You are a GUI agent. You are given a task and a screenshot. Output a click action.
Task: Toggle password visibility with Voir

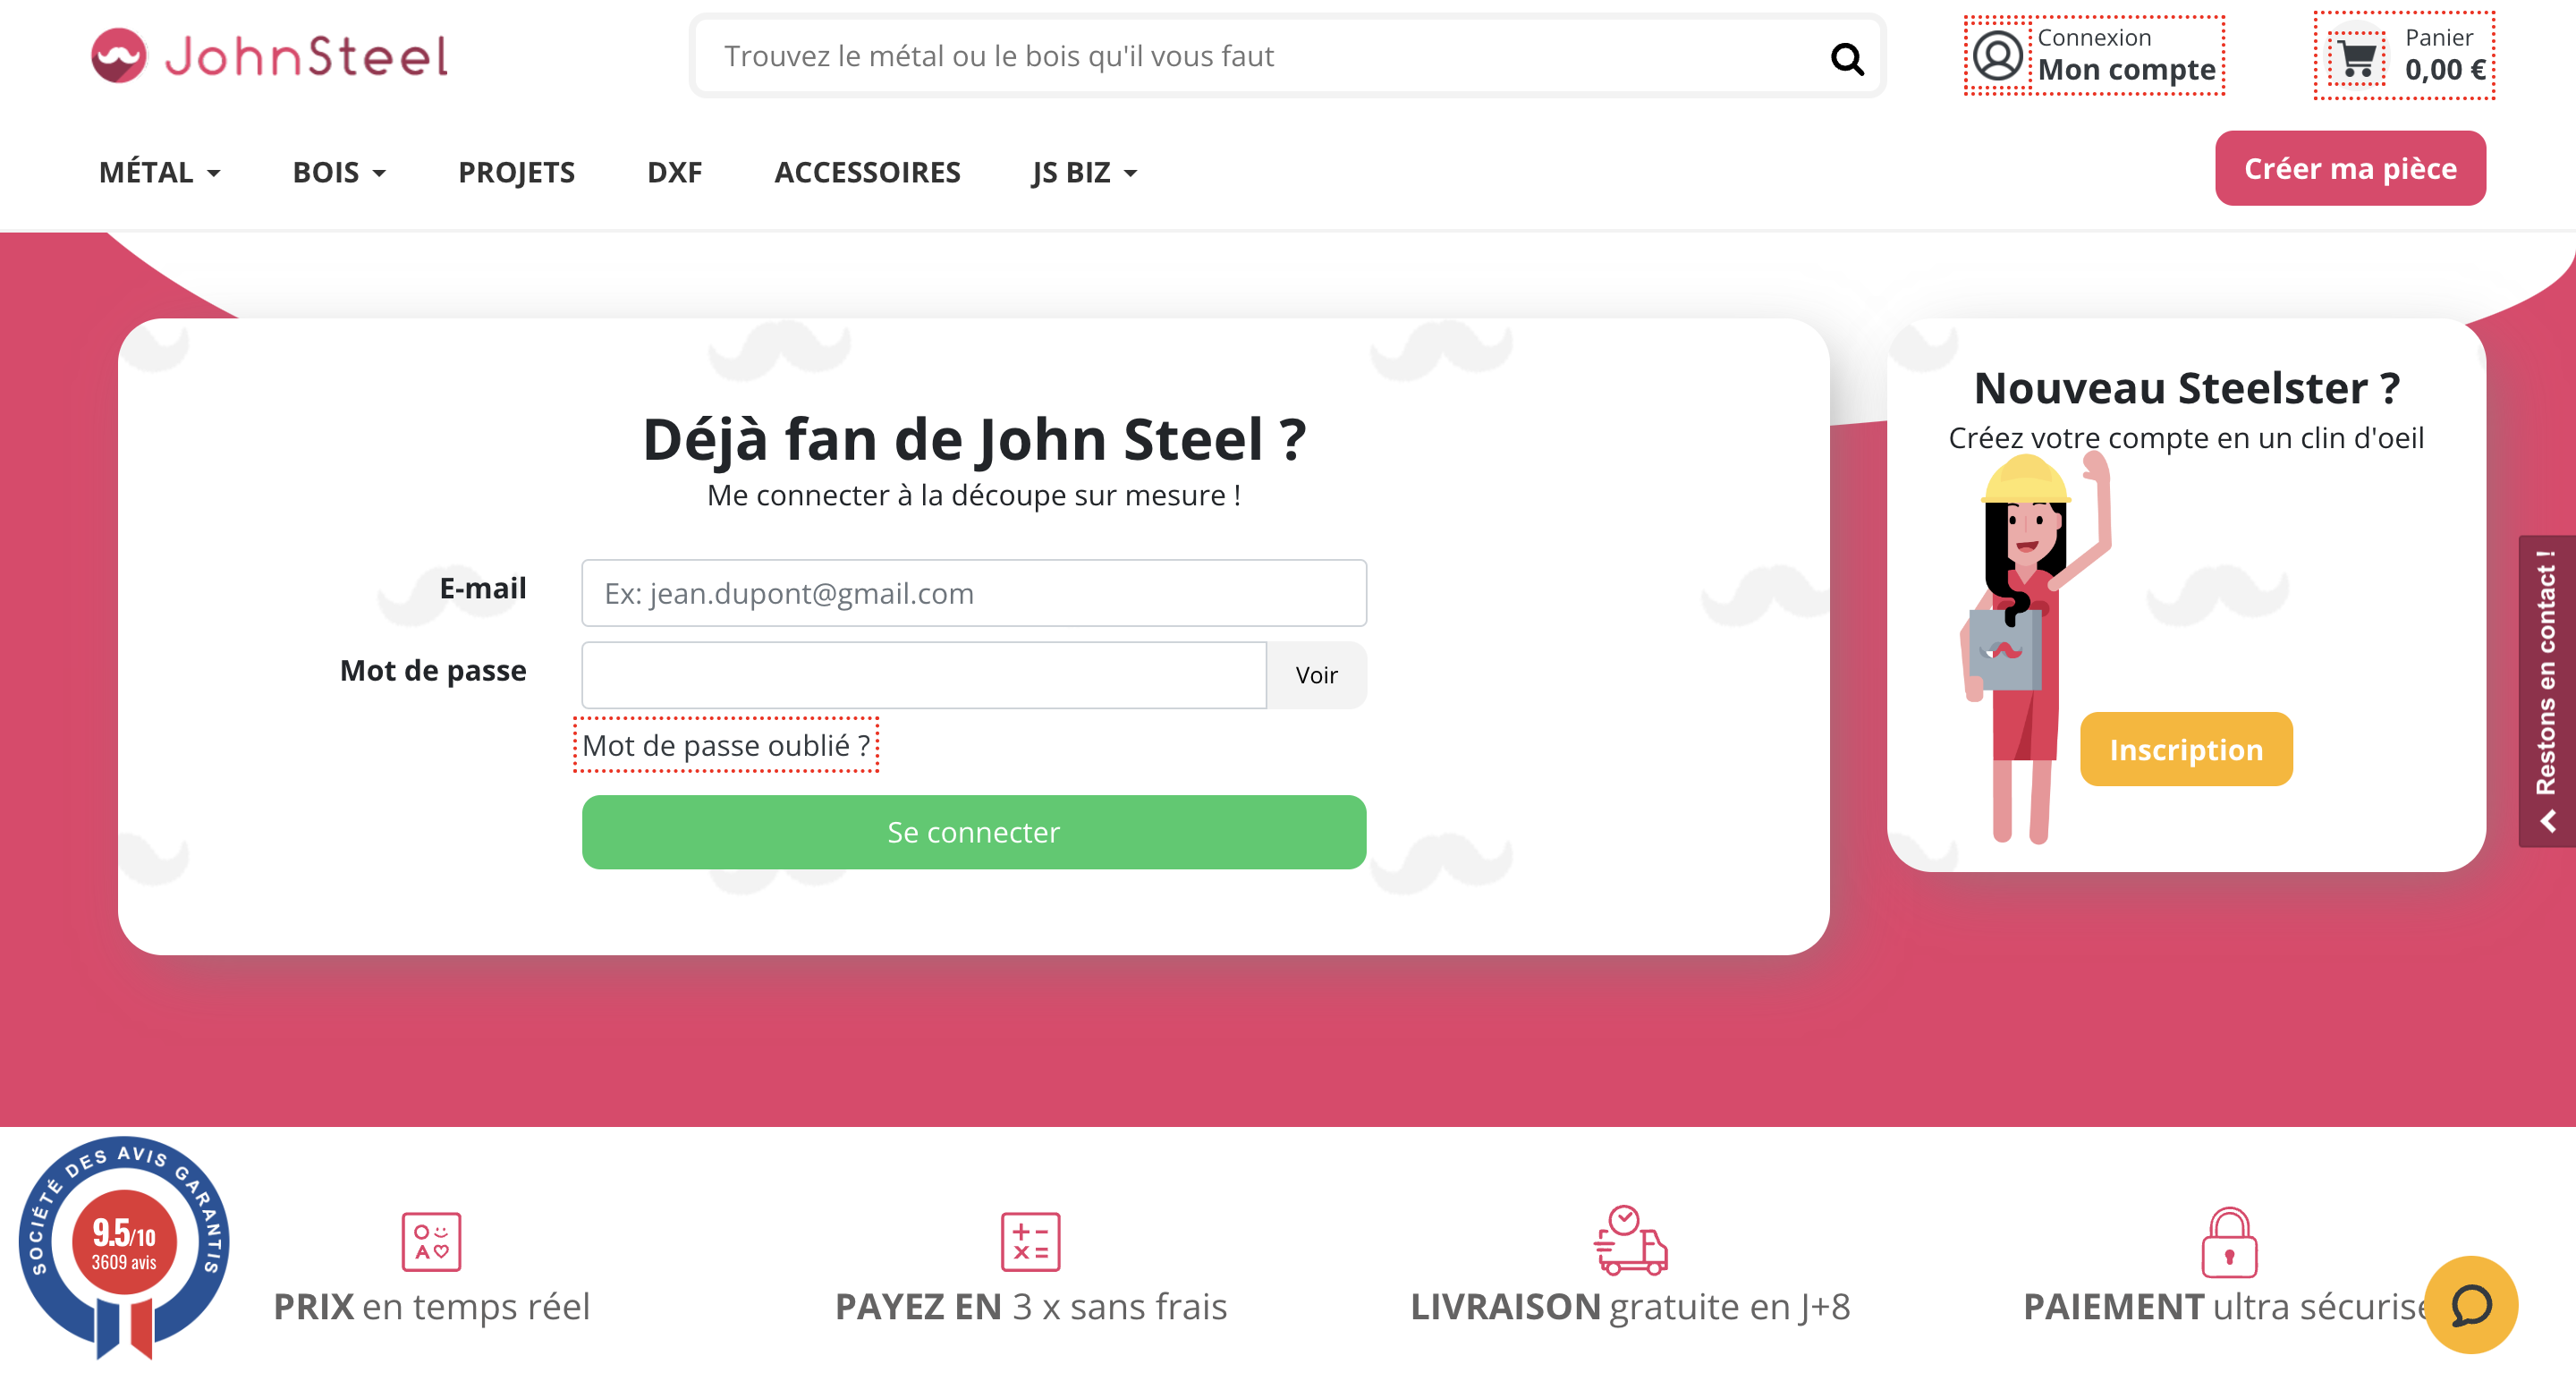pos(1316,675)
